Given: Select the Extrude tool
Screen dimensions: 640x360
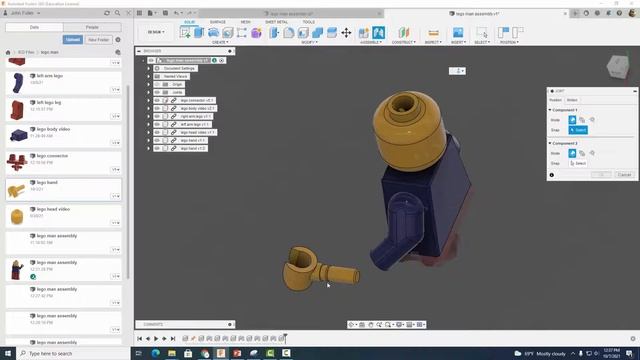Looking at the screenshot, I should pos(199,33).
